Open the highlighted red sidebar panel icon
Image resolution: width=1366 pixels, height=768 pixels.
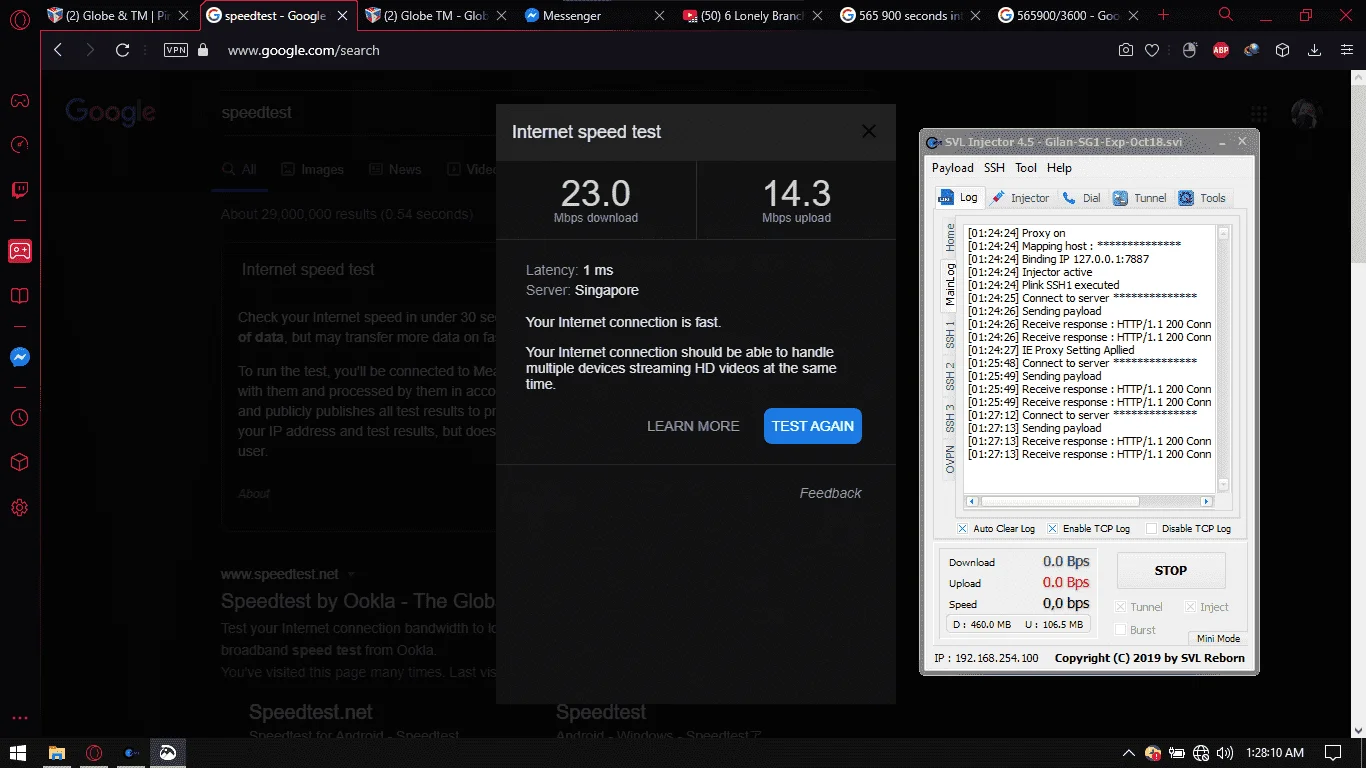[19, 251]
